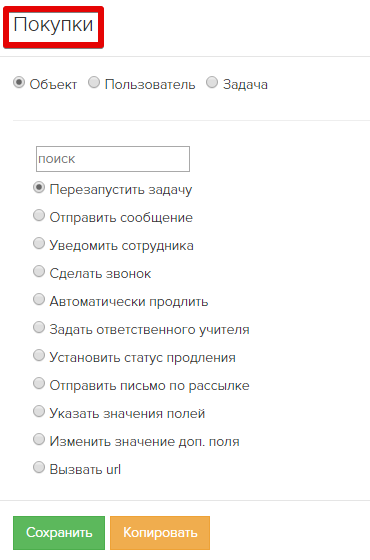Select Перезапустить задачу action

39,188
